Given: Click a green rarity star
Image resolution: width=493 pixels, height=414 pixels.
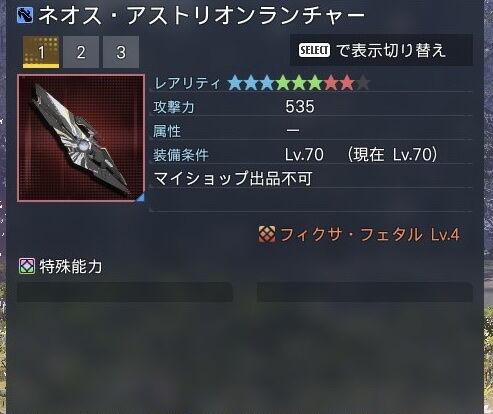Looking at the screenshot, I should click(299, 83).
